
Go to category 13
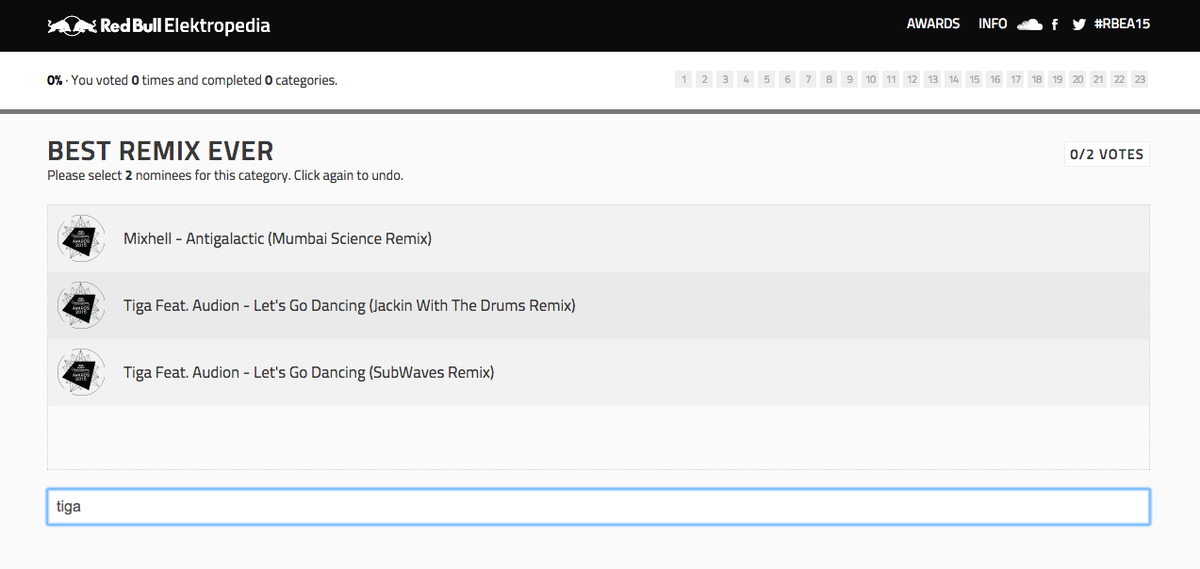(933, 79)
